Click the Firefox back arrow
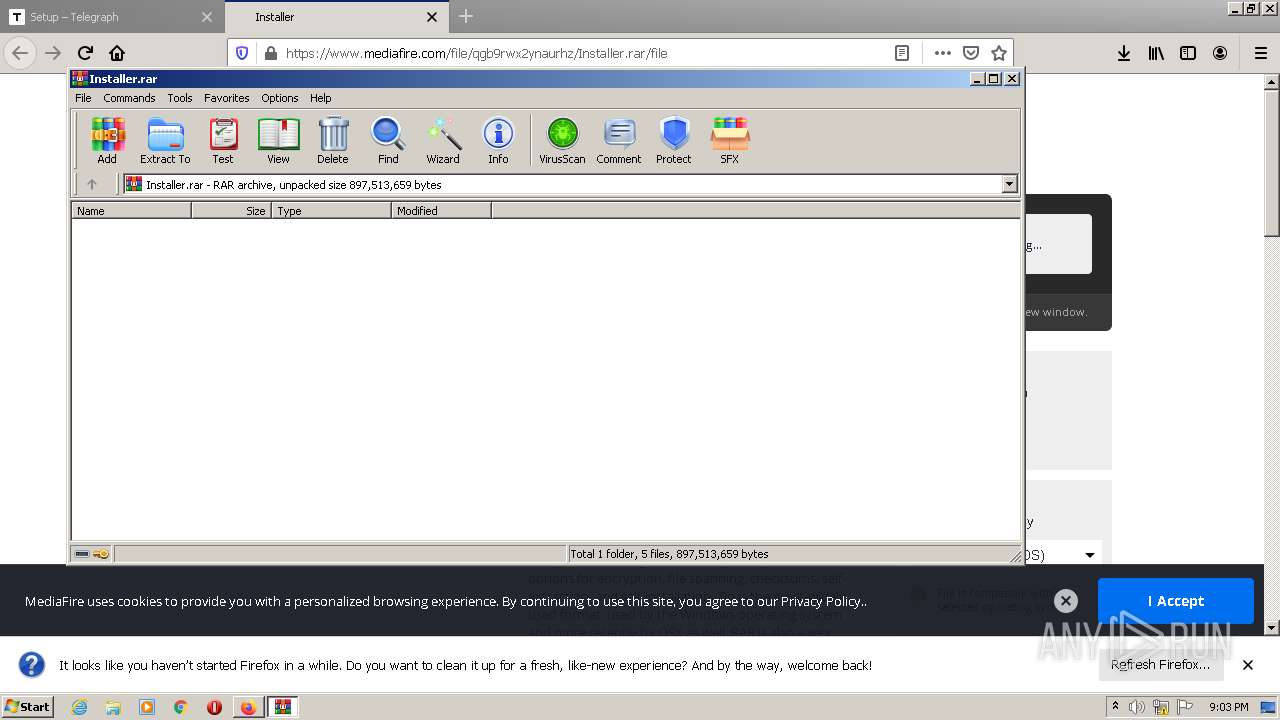The width and height of the screenshot is (1280, 720). pos(20,53)
